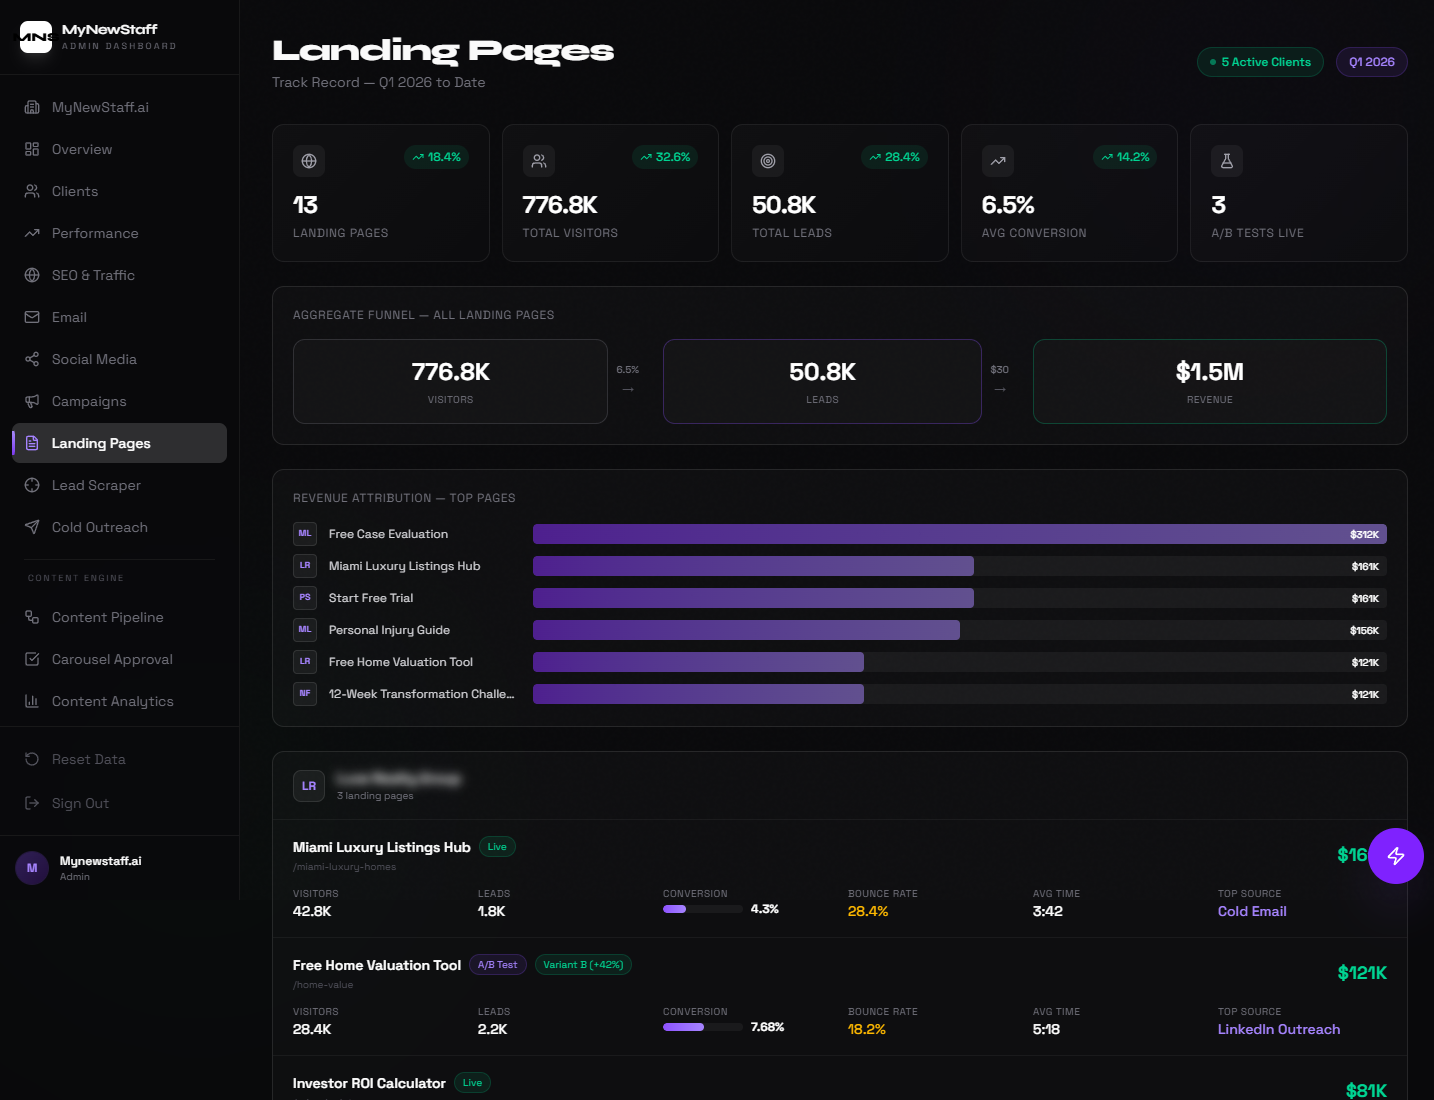Click the Cold Email top source link
Viewport: 1434px width, 1100px height.
click(1252, 911)
